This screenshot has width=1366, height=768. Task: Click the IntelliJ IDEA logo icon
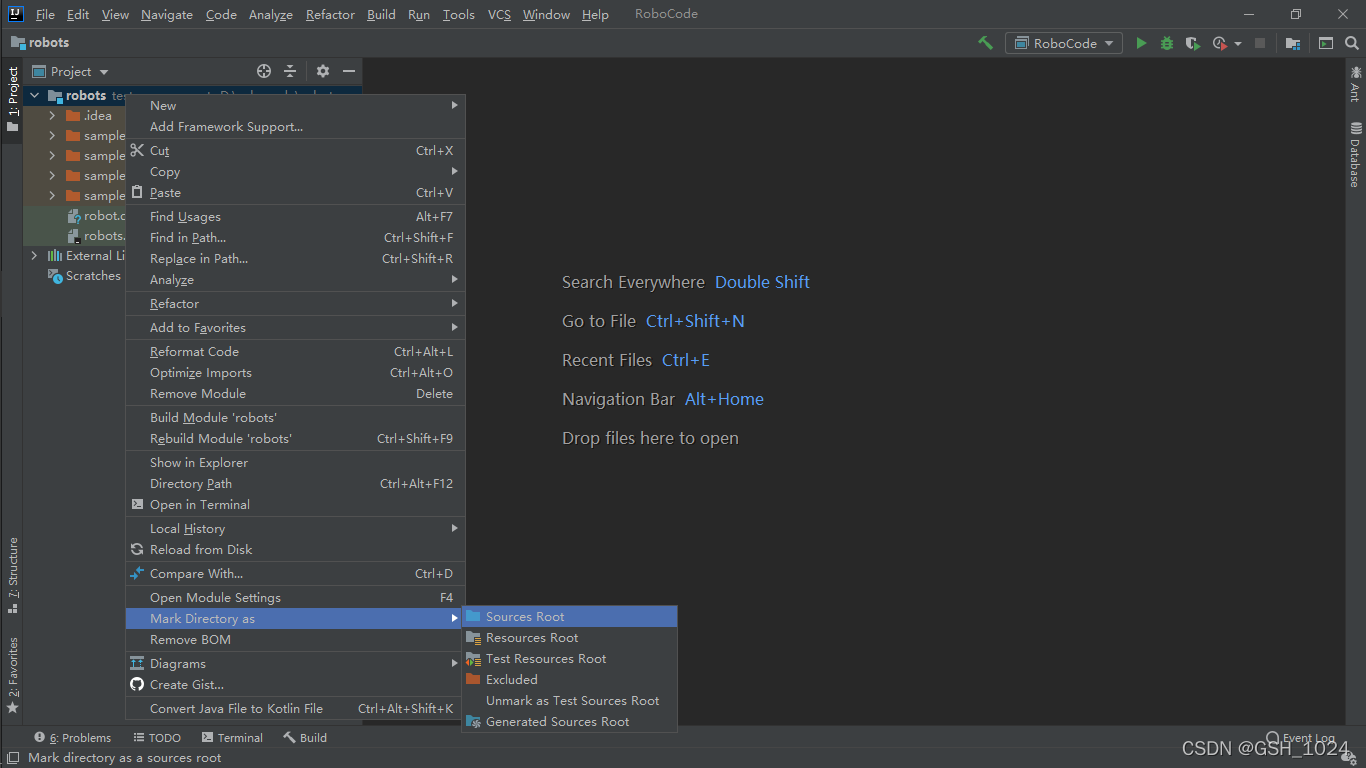coord(15,14)
